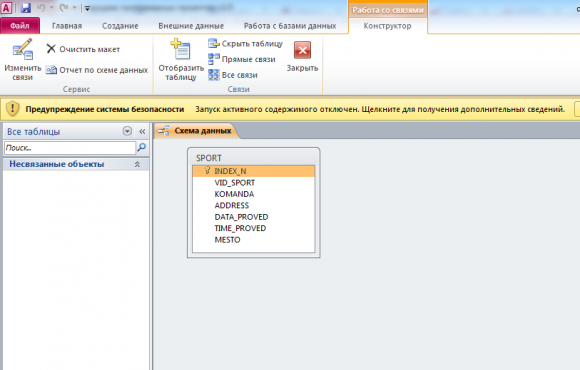The width and height of the screenshot is (580, 370).
Task: Click the search magnifier icon
Action: [x=142, y=147]
